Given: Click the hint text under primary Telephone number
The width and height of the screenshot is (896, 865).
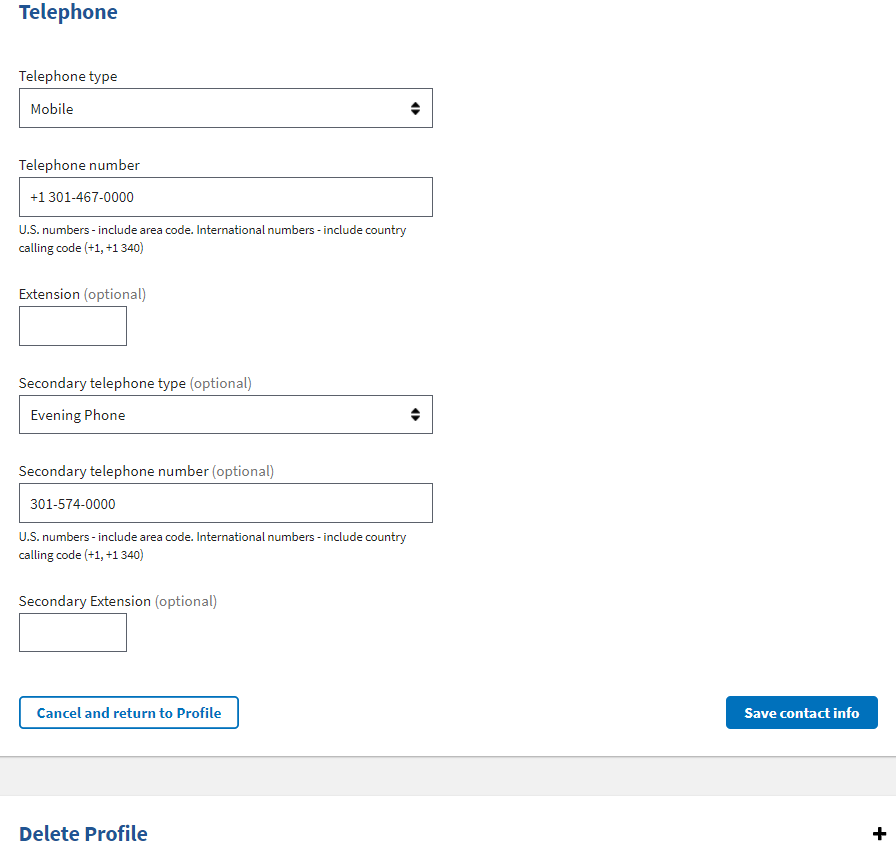Looking at the screenshot, I should tap(212, 239).
